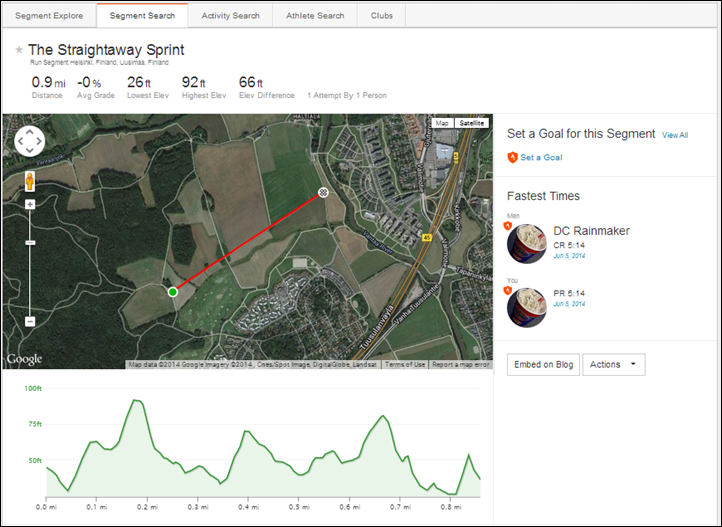This screenshot has height=527, width=722.
Task: Star The Straightaway Sprint segment
Action: (19, 50)
